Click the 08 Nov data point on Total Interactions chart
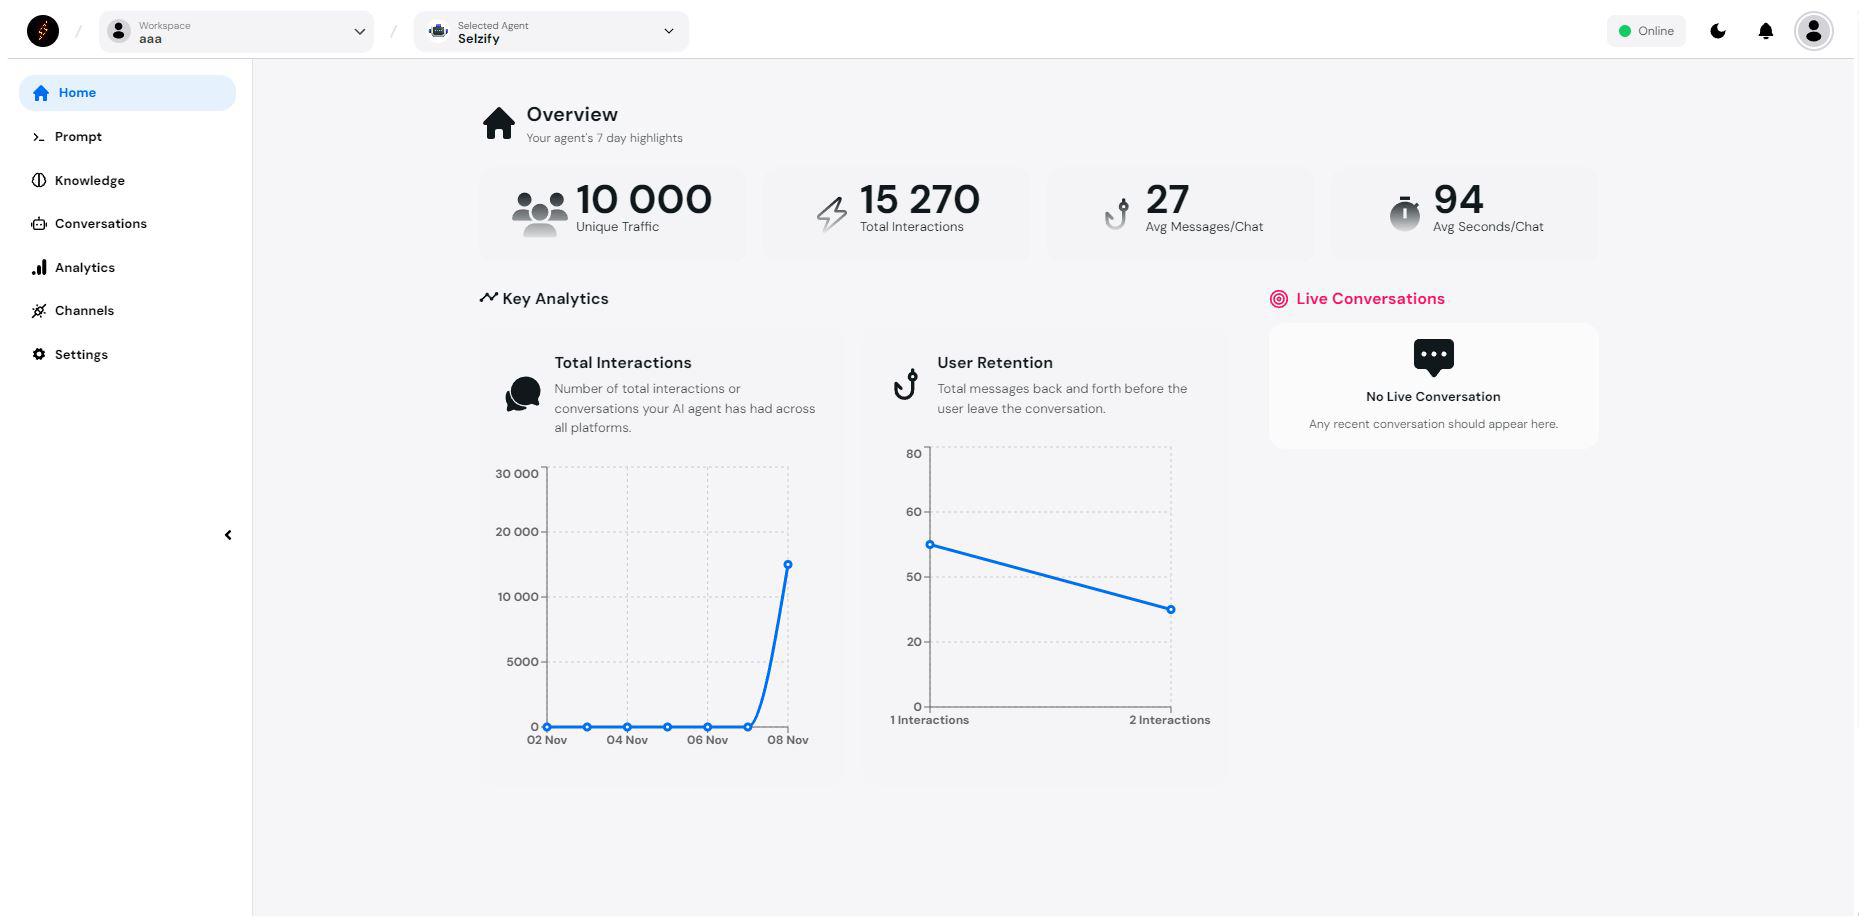Image resolution: width=1870 pixels, height=924 pixels. coord(788,565)
